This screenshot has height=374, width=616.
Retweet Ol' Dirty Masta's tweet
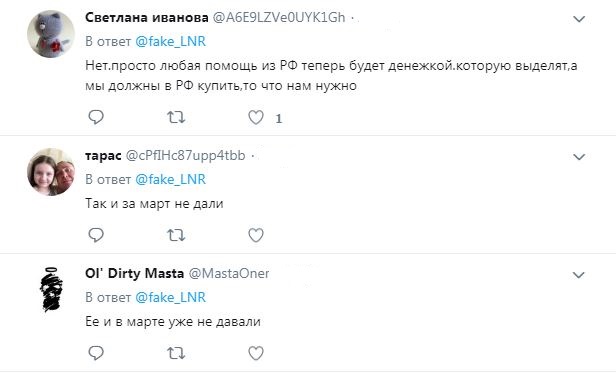pos(176,353)
